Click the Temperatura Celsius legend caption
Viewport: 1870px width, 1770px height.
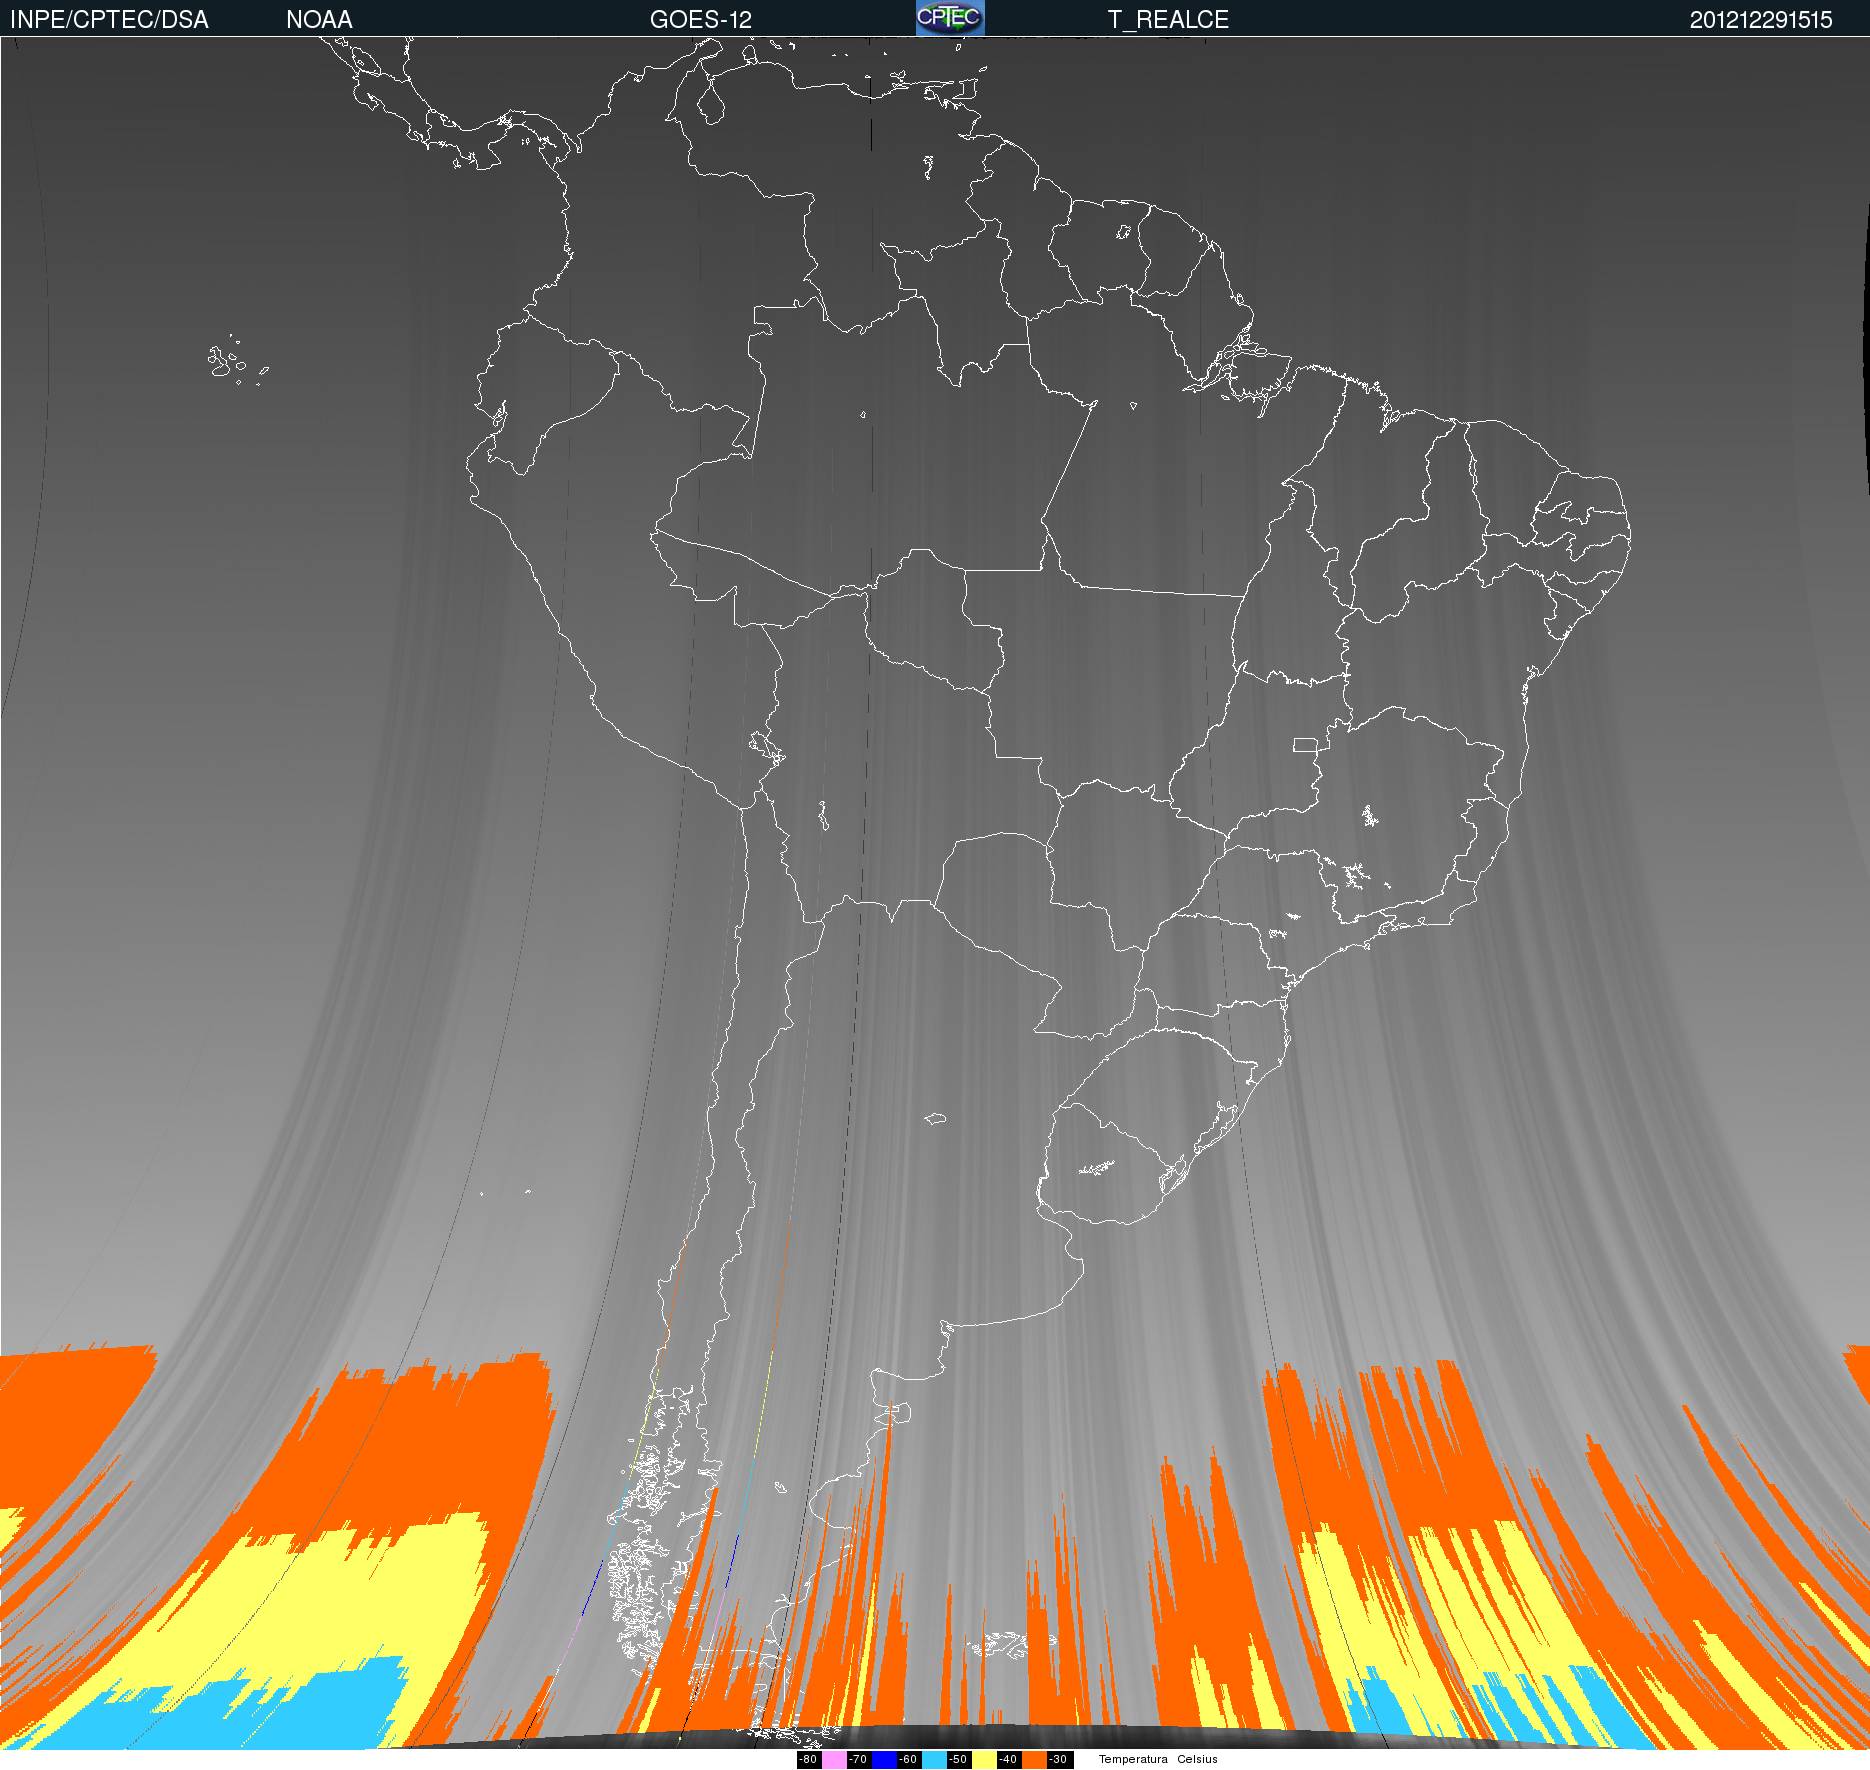coord(1158,1759)
